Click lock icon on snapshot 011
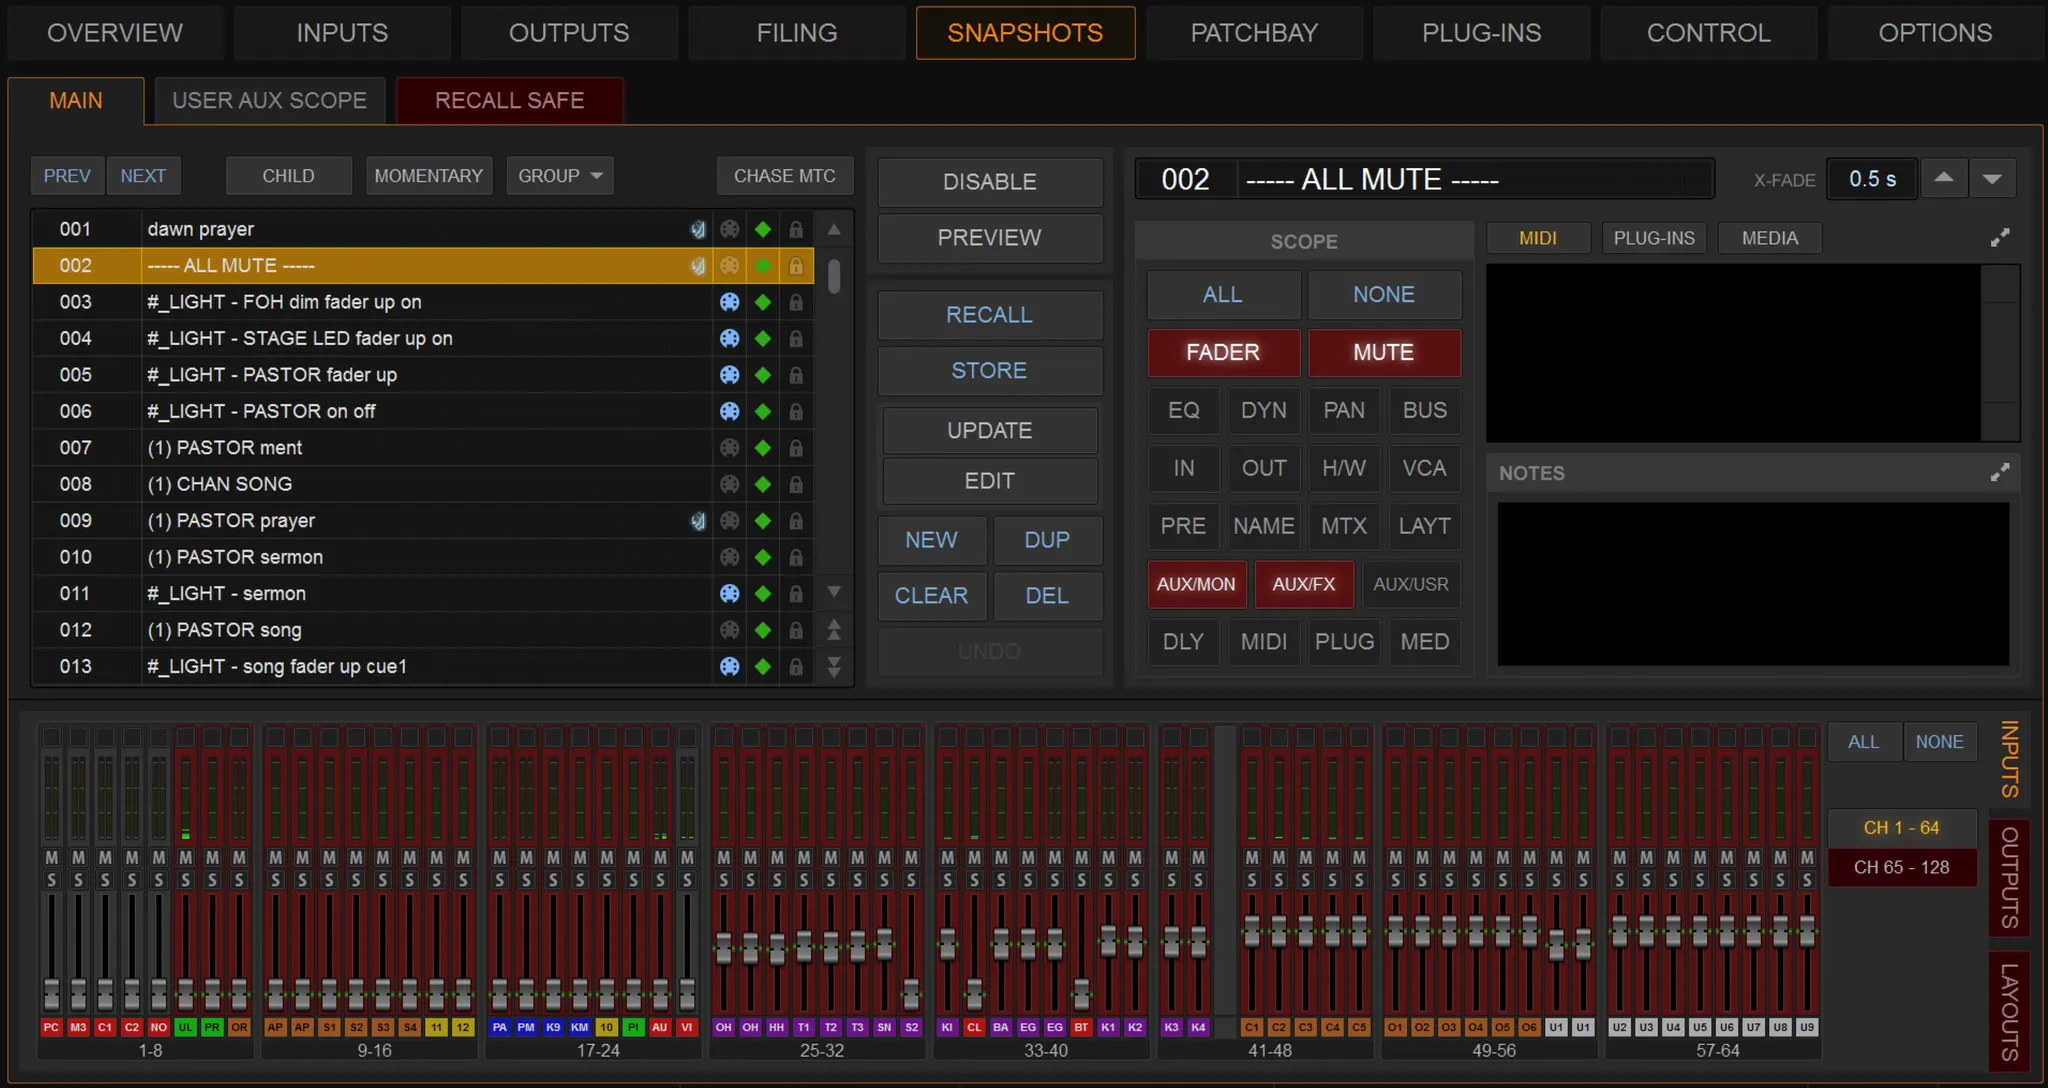This screenshot has width=2048, height=1088. 796,594
